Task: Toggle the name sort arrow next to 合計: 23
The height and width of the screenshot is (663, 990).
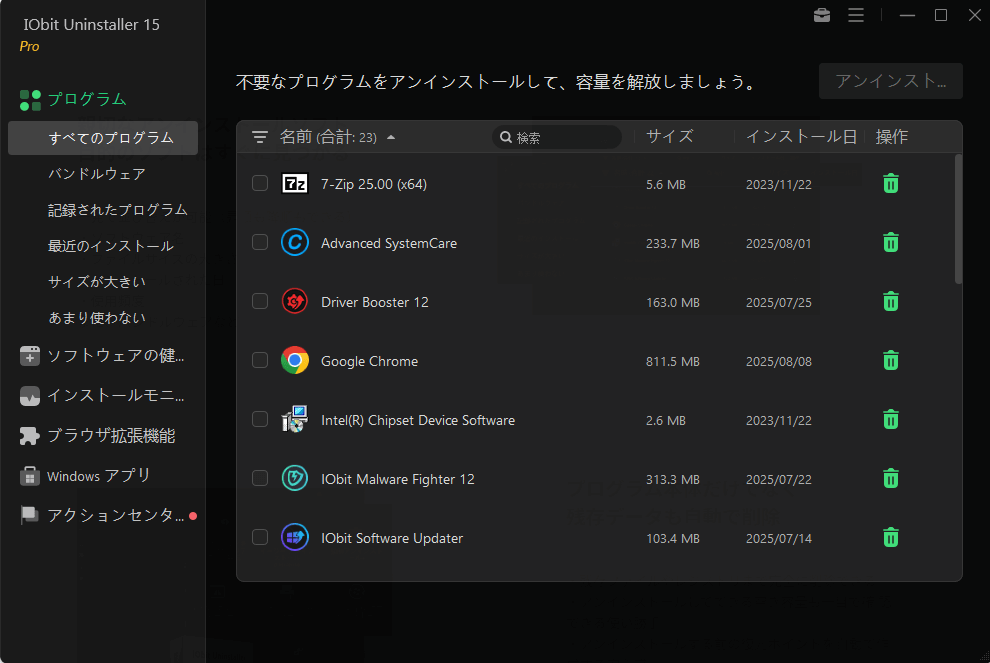Action: [x=391, y=137]
